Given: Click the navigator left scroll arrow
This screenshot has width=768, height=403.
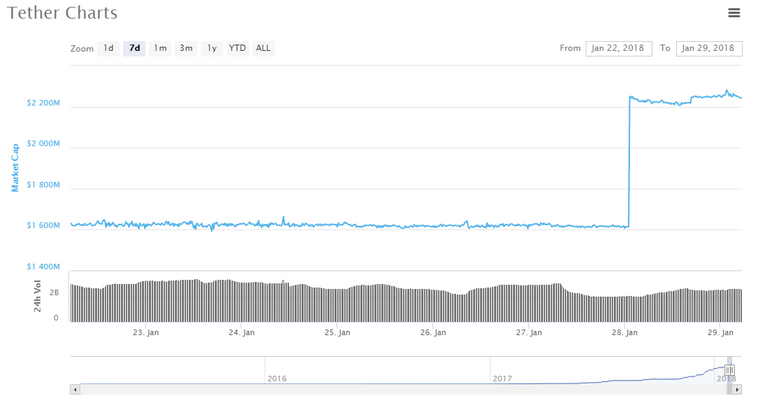Looking at the screenshot, I should [x=75, y=390].
